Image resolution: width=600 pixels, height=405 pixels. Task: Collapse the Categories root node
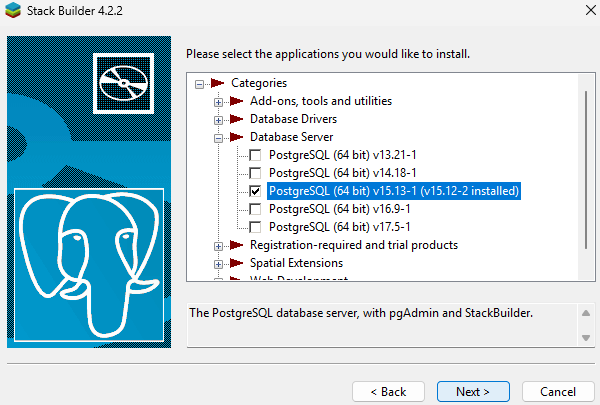pyautogui.click(x=199, y=84)
